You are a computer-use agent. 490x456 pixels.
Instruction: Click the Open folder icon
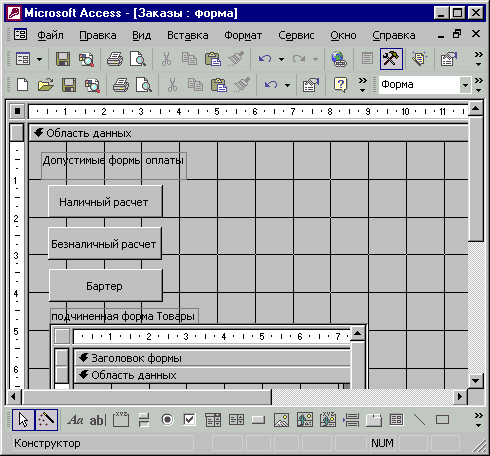[45, 85]
